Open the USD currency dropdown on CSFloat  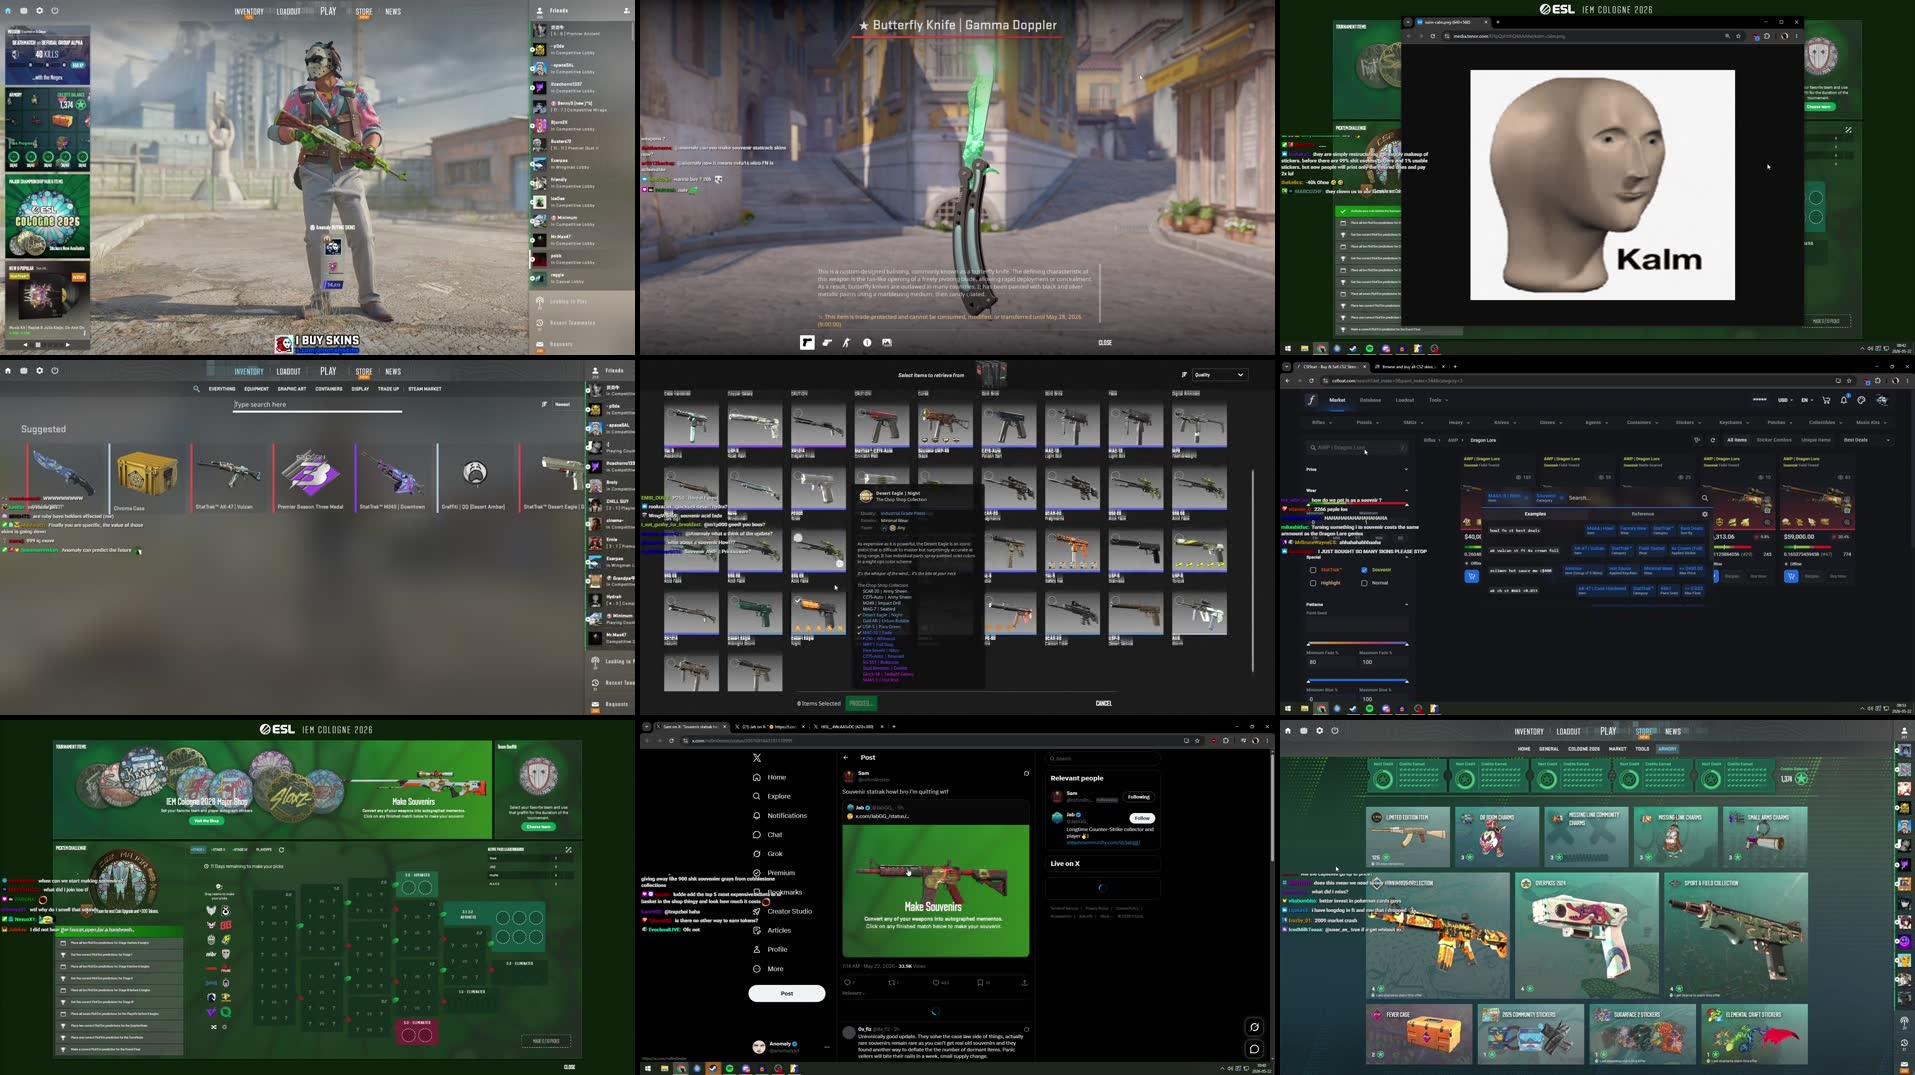click(1785, 400)
